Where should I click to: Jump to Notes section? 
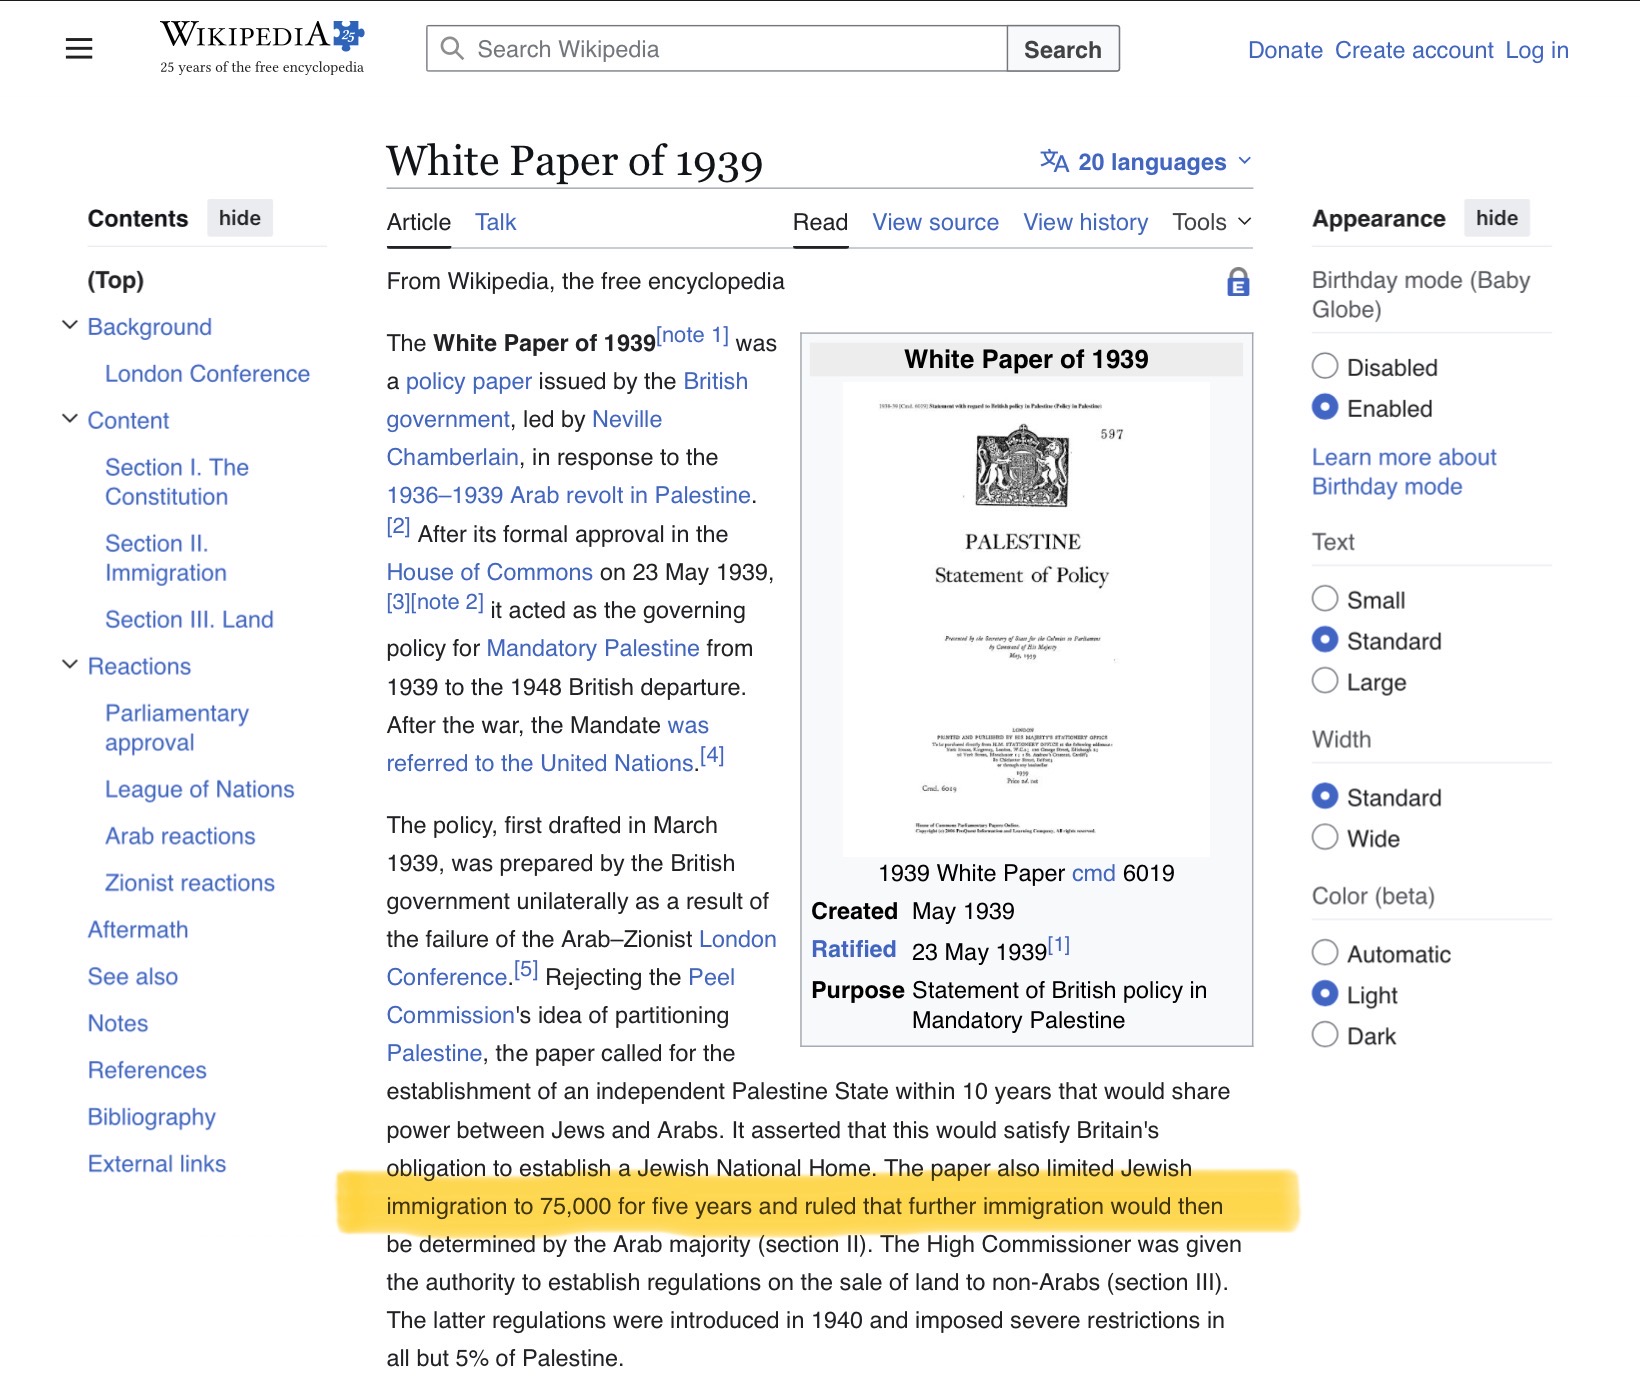pos(118,1024)
